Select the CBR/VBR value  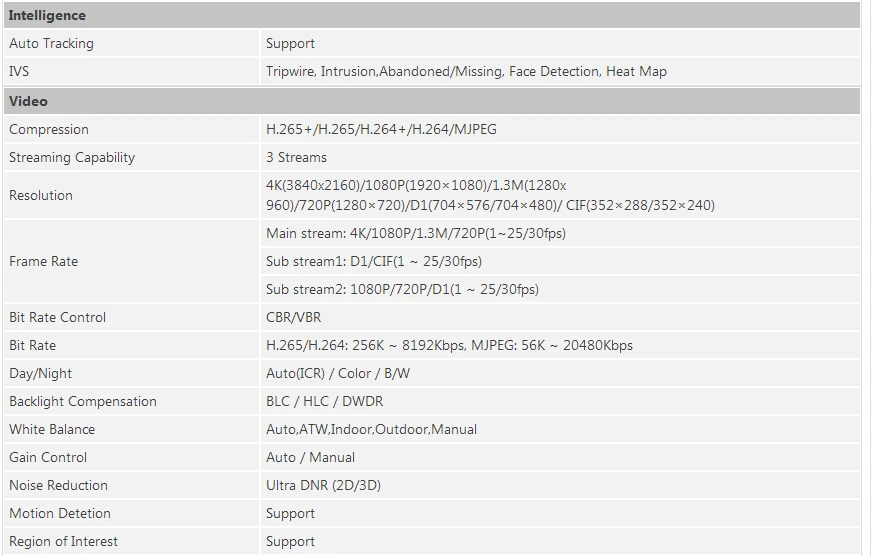point(294,318)
